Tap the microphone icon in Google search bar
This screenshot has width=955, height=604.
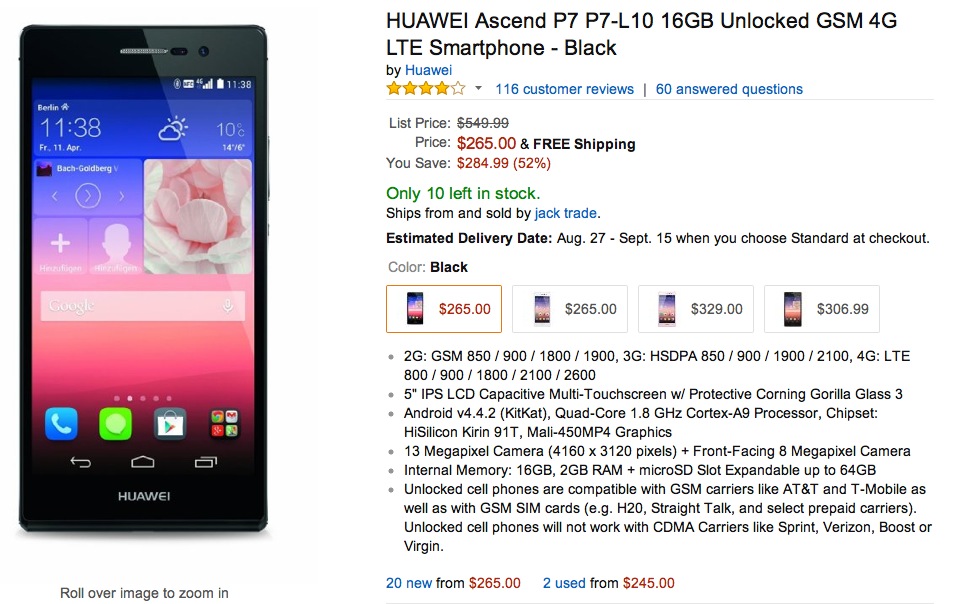coord(228,305)
